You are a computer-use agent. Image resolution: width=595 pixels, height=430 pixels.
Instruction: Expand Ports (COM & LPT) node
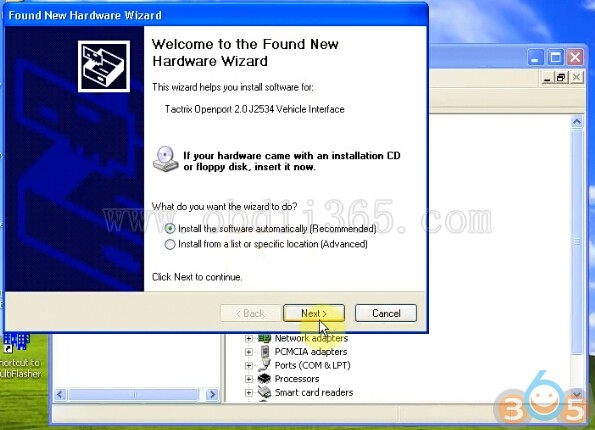coord(249,365)
